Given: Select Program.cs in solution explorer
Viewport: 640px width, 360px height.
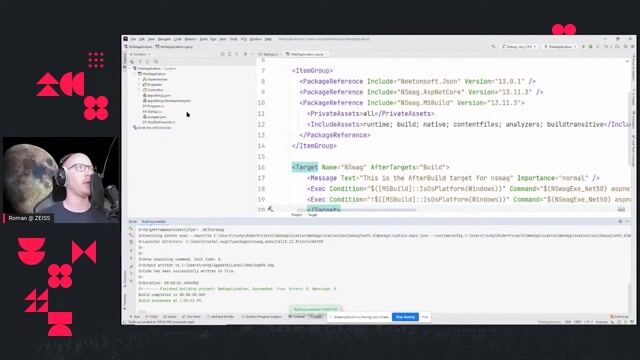Looking at the screenshot, I should coord(153,106).
